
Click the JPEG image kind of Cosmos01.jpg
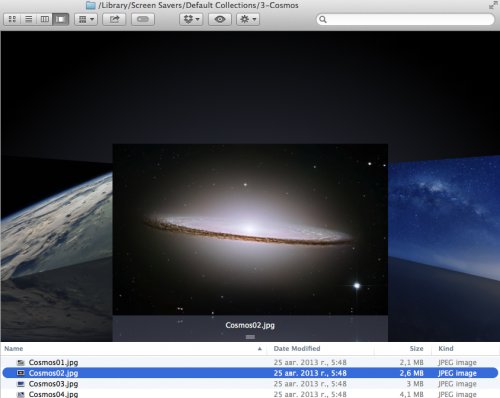pyautogui.click(x=457, y=362)
